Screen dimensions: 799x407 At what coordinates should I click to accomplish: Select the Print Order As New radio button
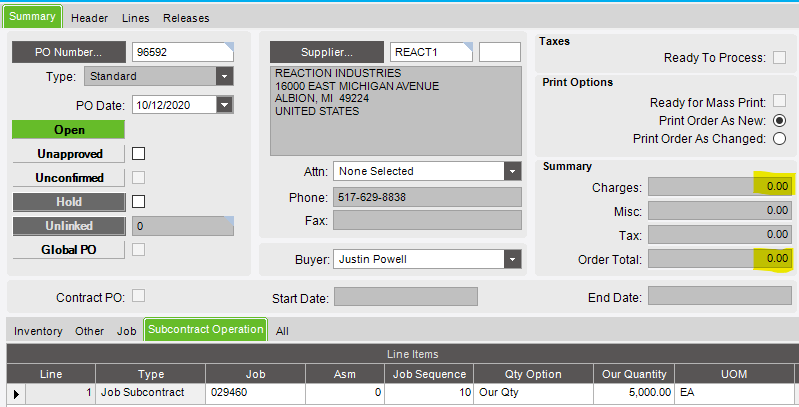point(779,121)
